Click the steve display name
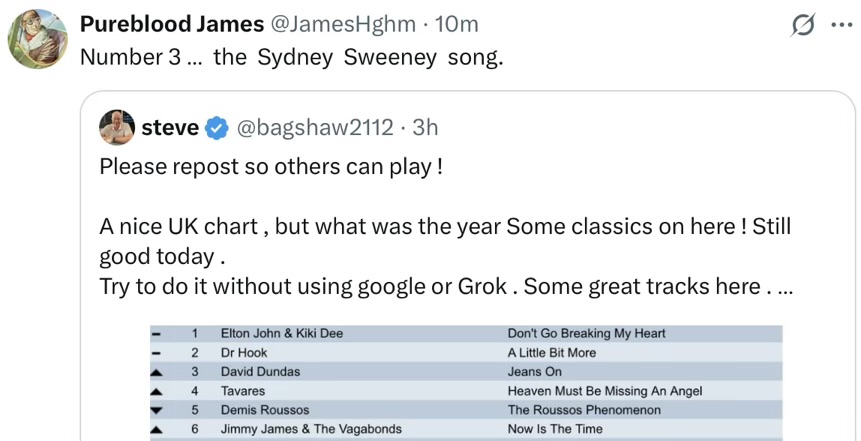The width and height of the screenshot is (861, 441). click(x=170, y=127)
